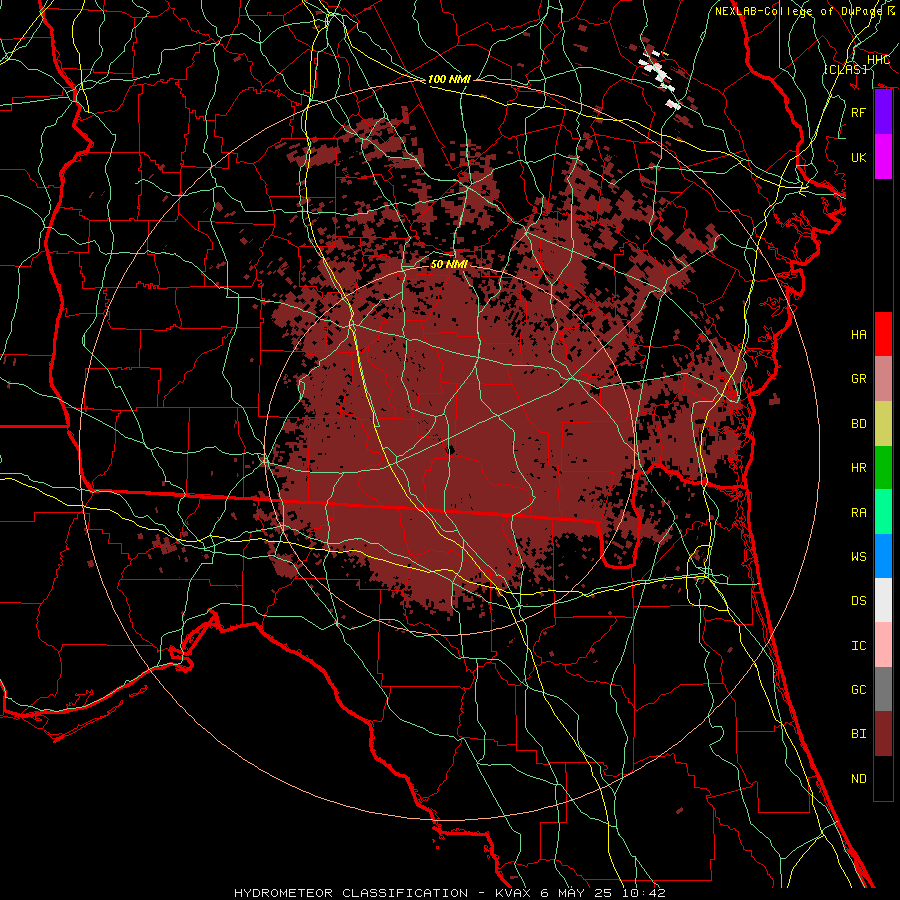Click the 'UK' legend label
The image size is (900, 900).
(x=859, y=157)
